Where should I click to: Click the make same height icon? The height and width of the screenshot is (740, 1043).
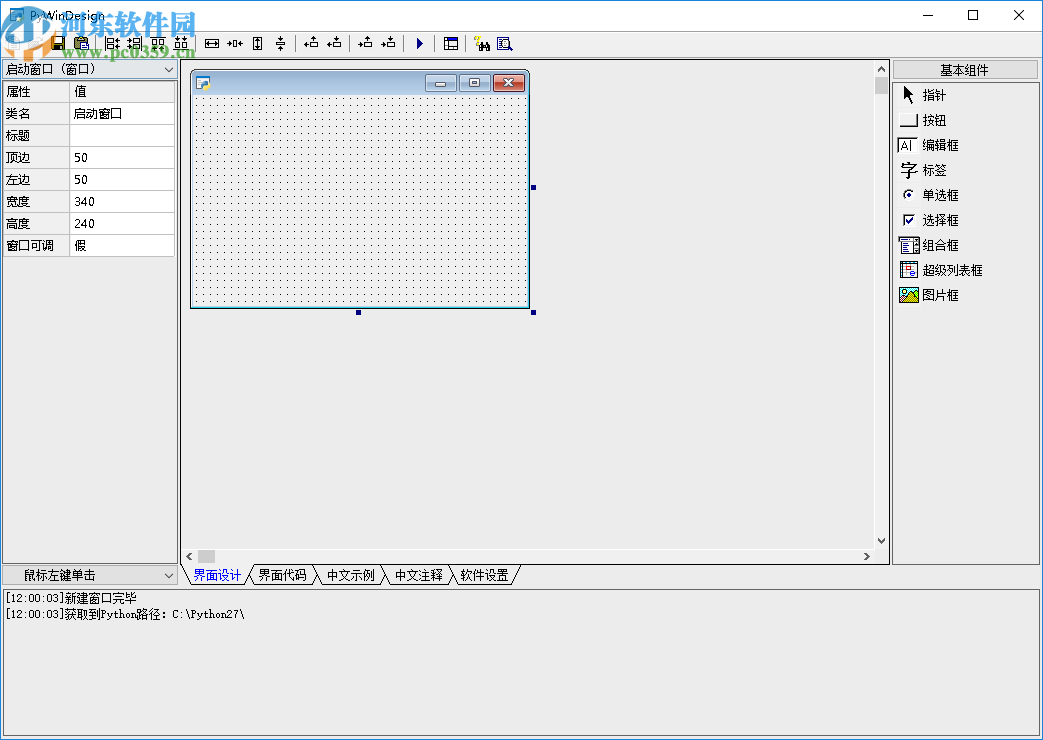click(x=257, y=43)
